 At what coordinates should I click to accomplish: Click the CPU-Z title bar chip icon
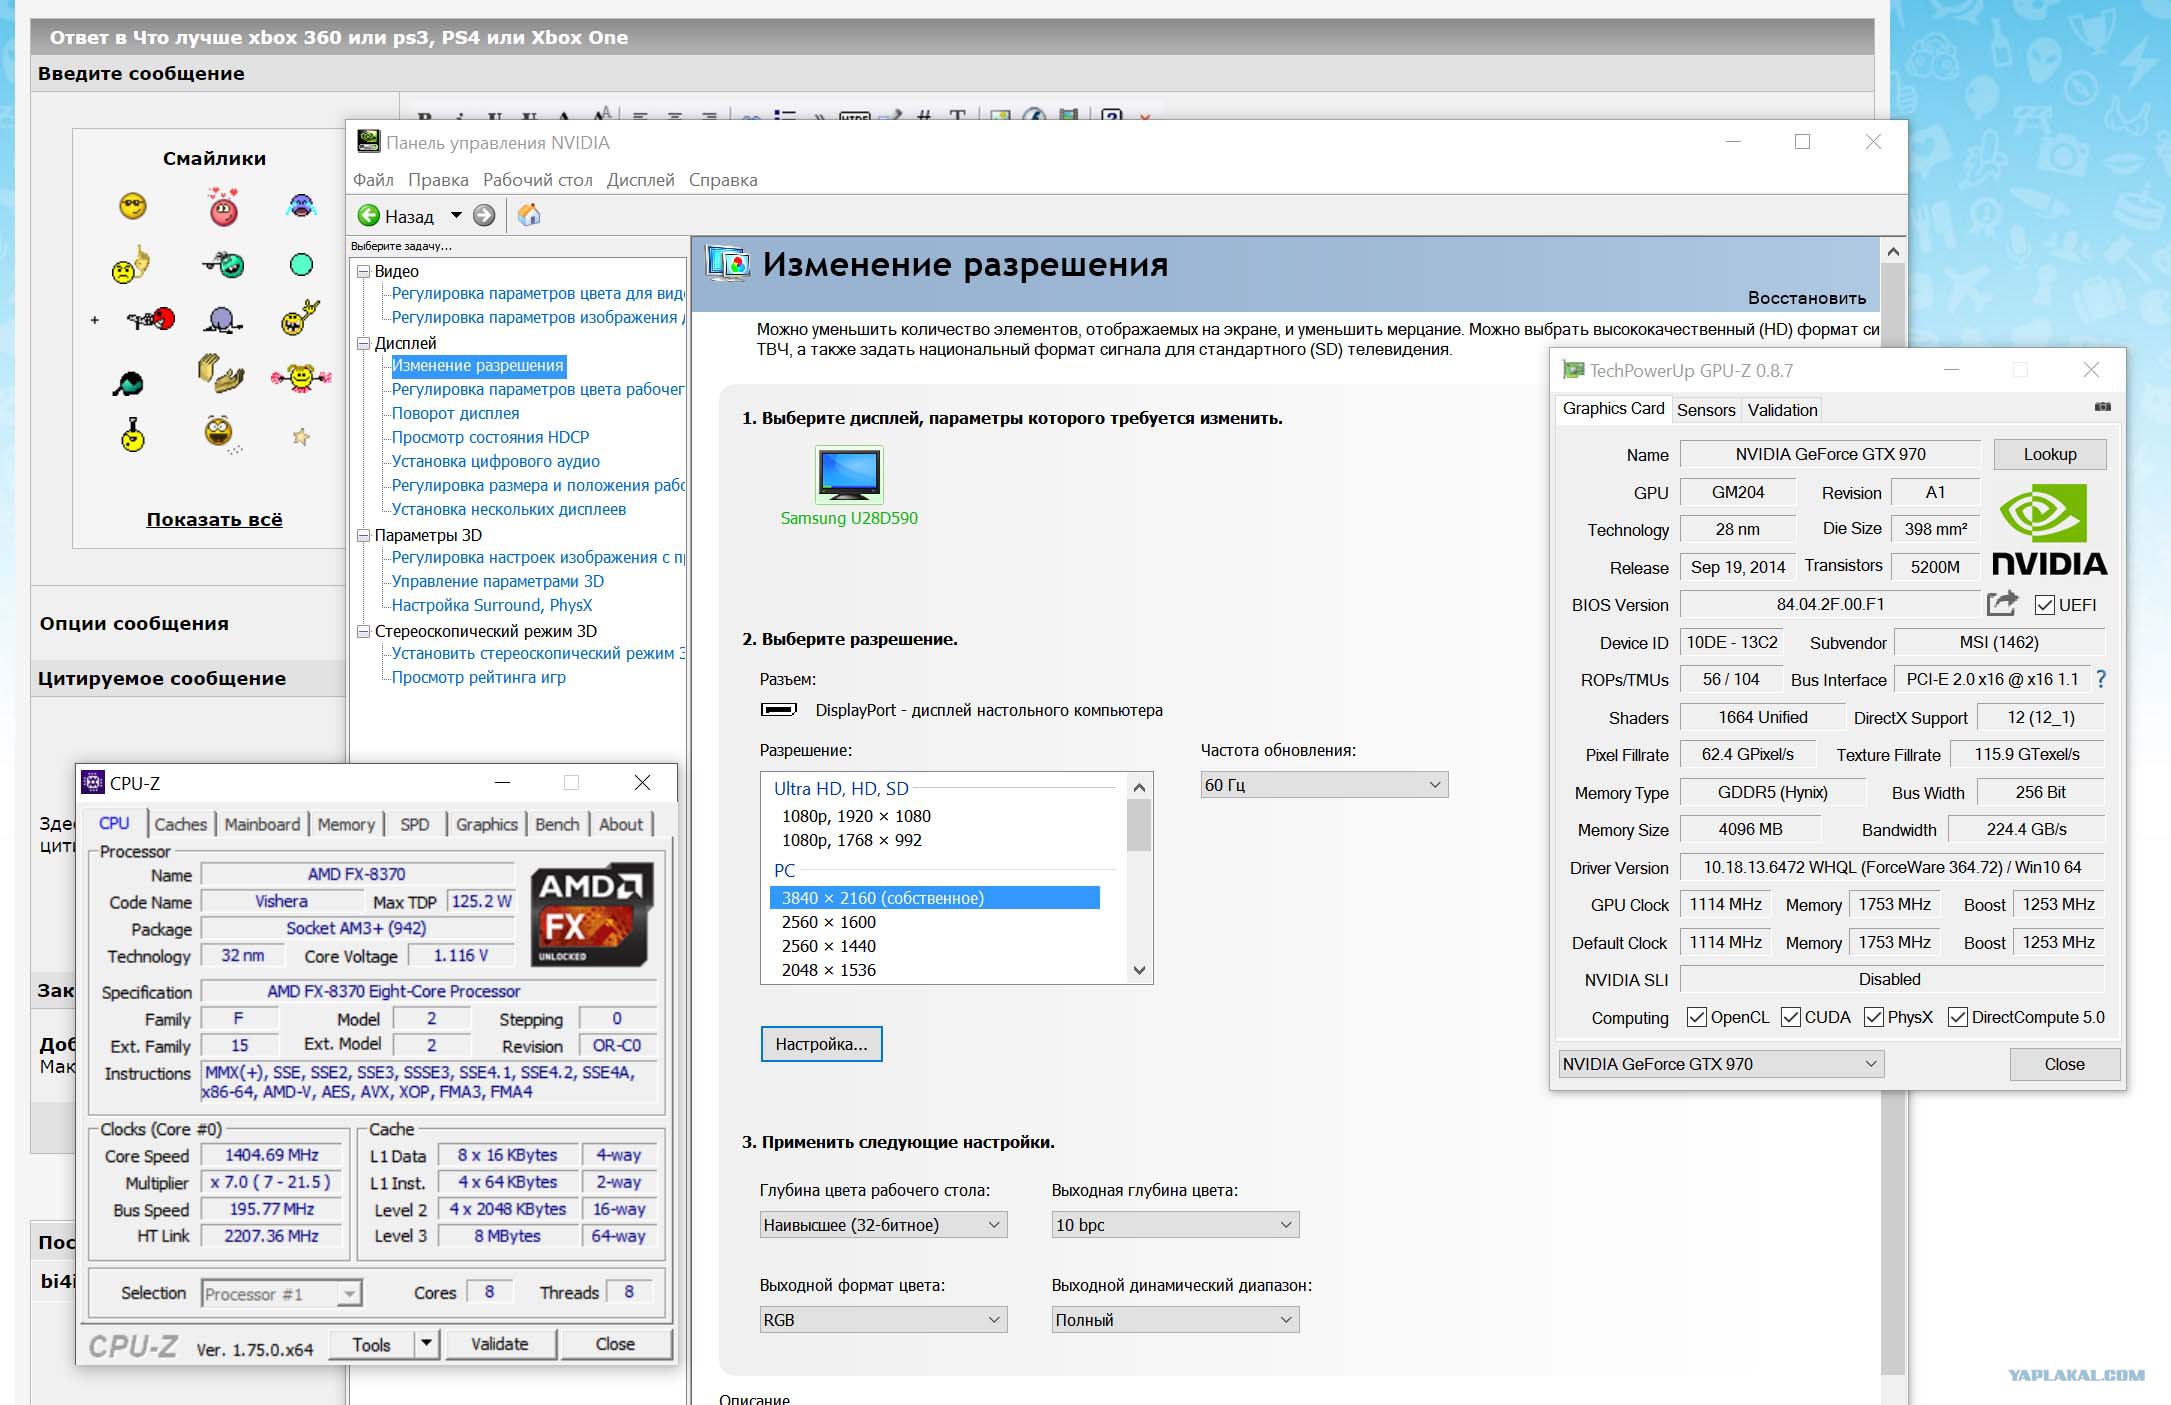(x=93, y=782)
